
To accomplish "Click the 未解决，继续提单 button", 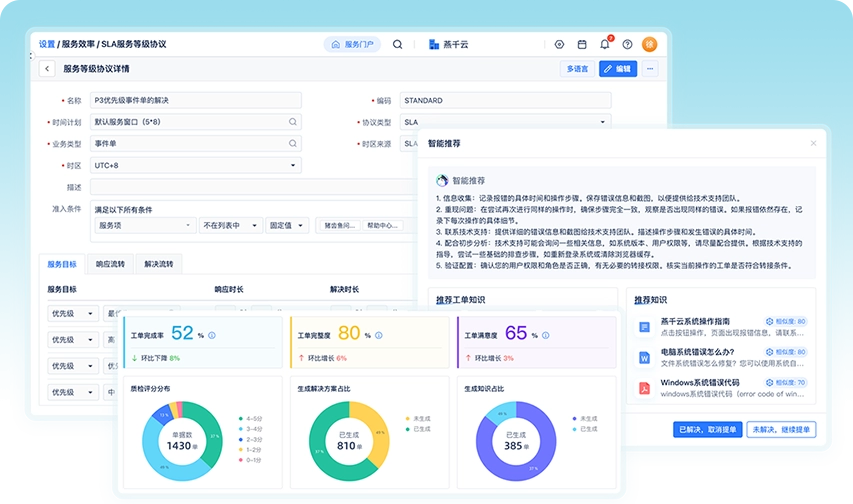I will click(781, 429).
